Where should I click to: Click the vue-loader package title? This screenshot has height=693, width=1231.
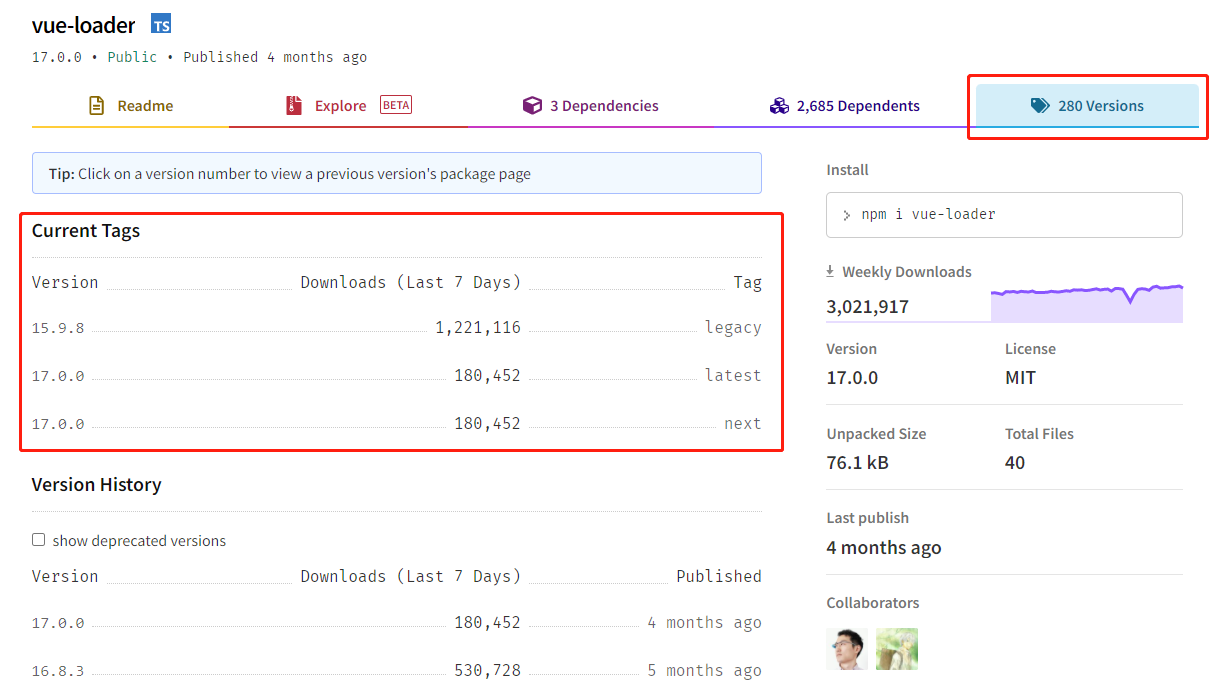tap(84, 23)
